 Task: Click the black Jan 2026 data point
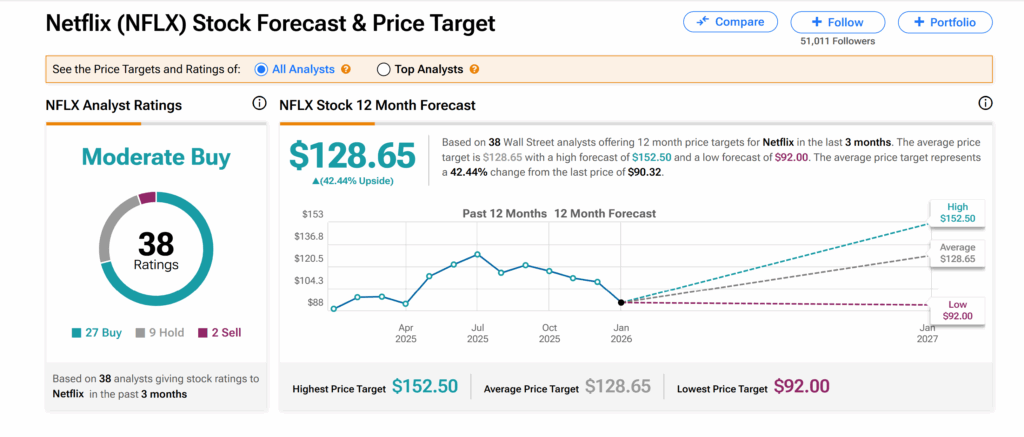point(621,302)
